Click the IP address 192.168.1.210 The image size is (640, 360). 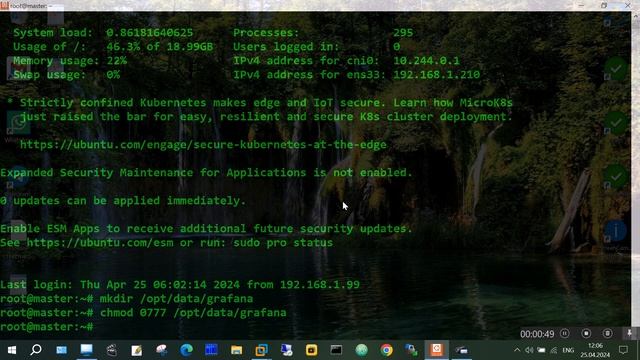pyautogui.click(x=436, y=75)
